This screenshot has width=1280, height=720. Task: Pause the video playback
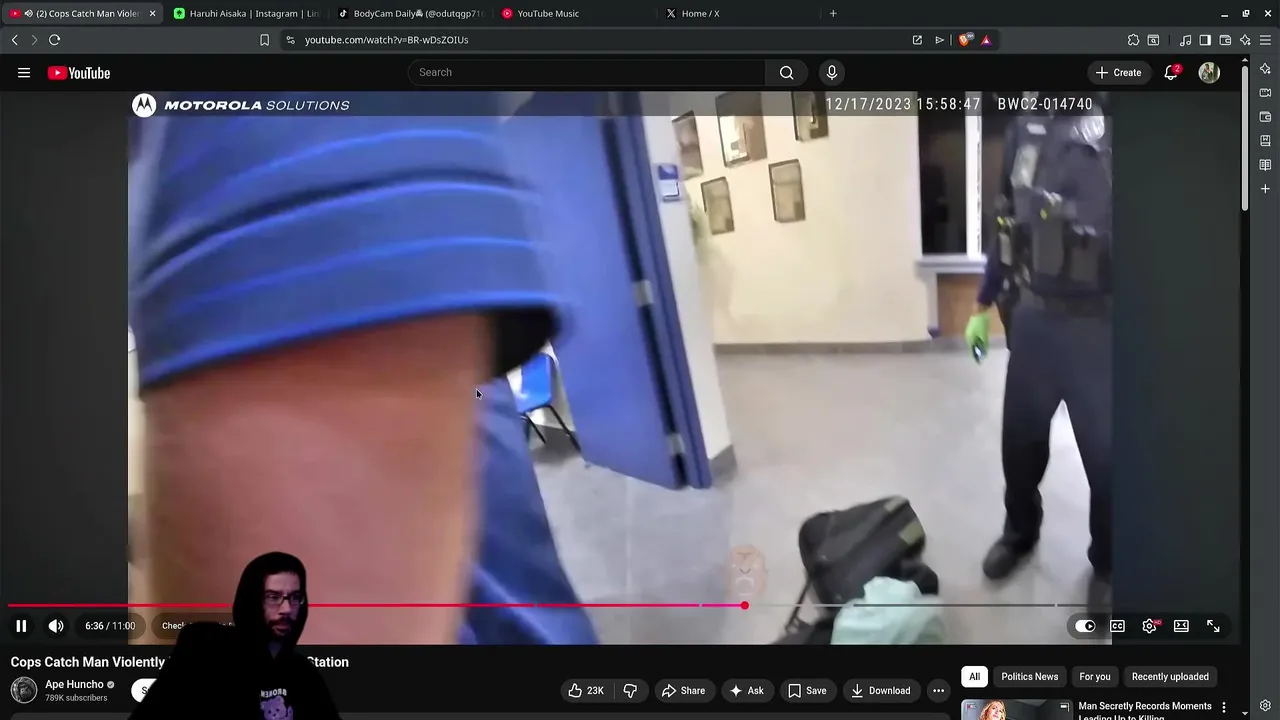coord(21,626)
